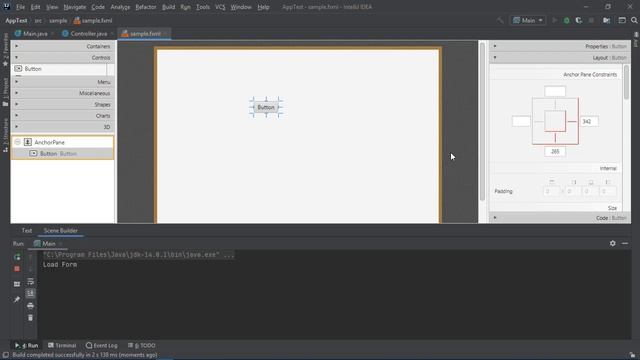
Task: Click the canvas vertical scrollbar
Action: 482,122
